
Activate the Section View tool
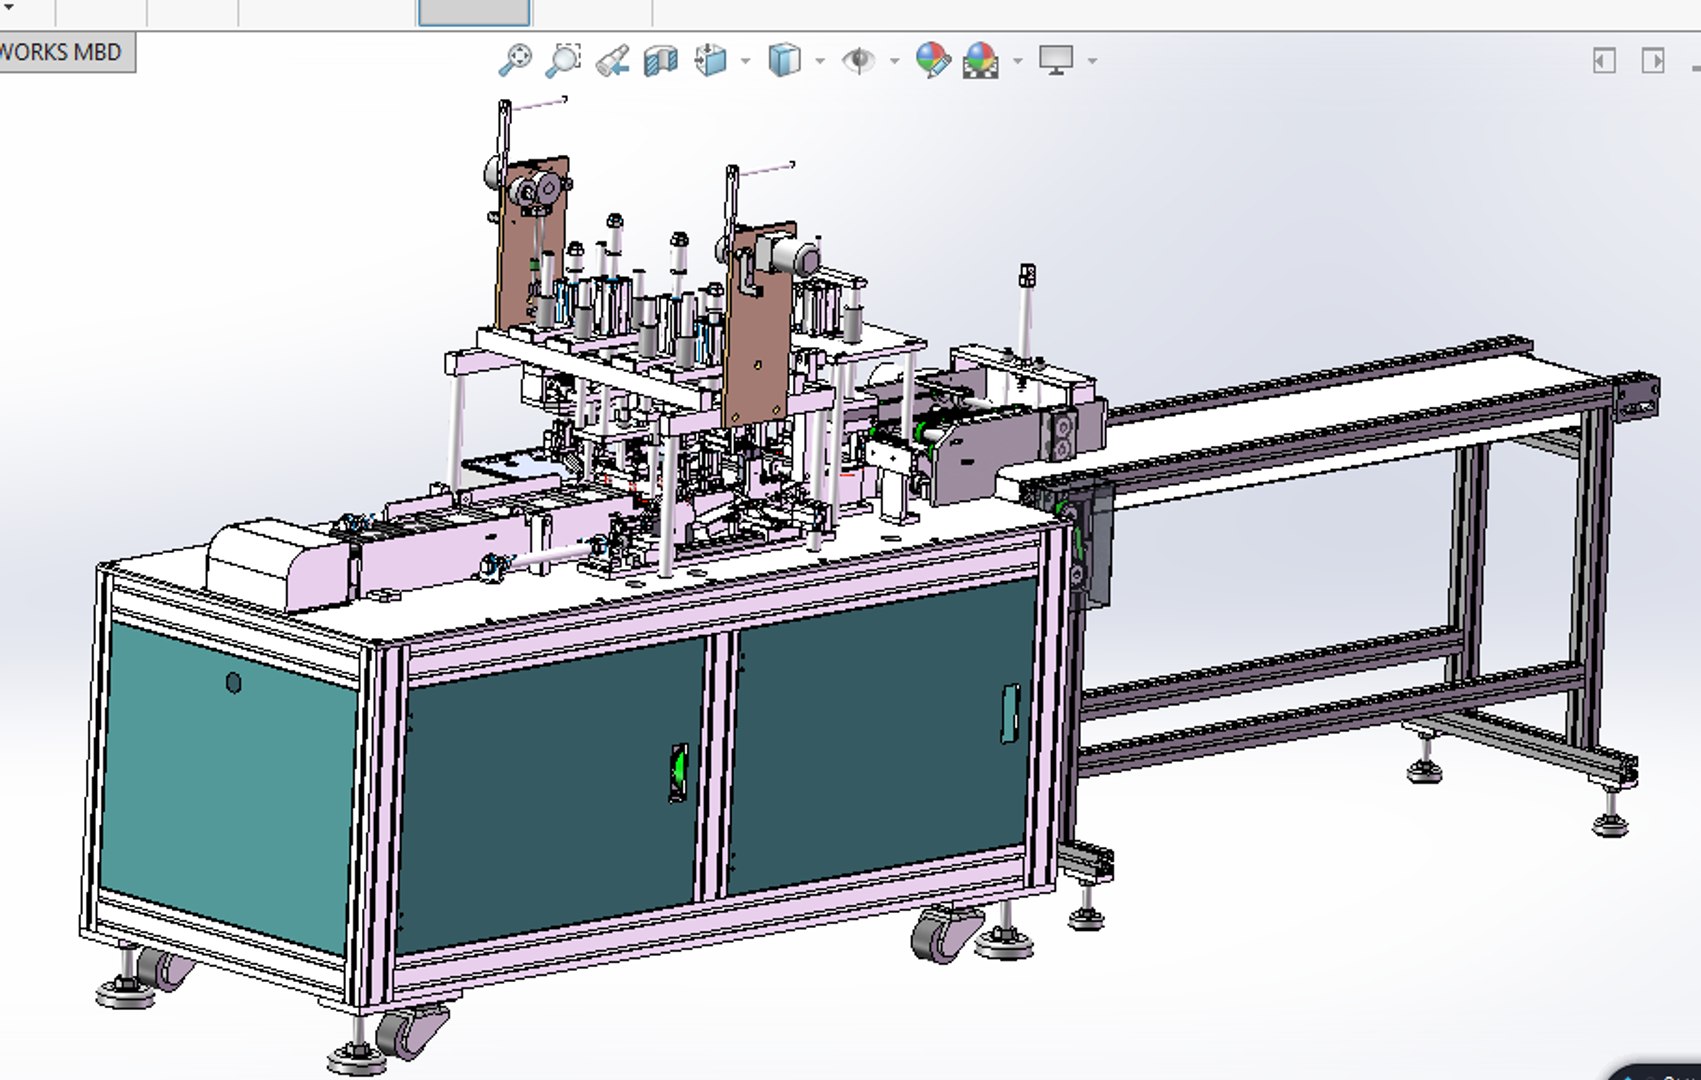click(x=660, y=61)
